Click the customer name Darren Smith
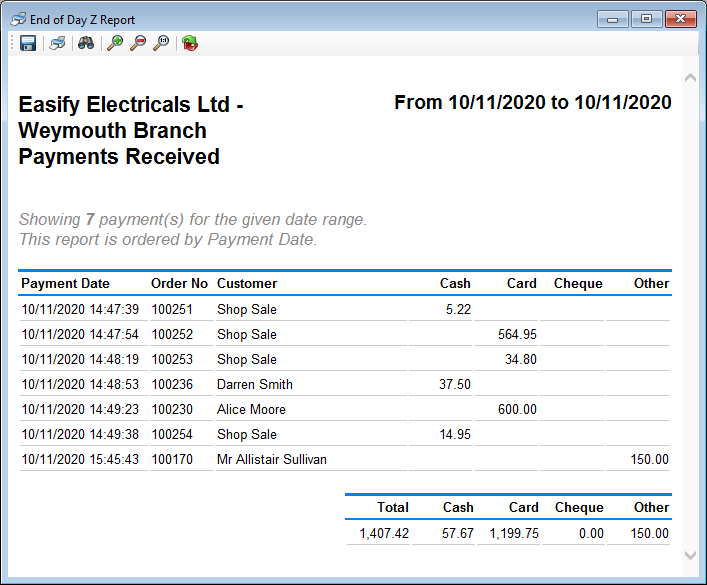 pos(255,384)
